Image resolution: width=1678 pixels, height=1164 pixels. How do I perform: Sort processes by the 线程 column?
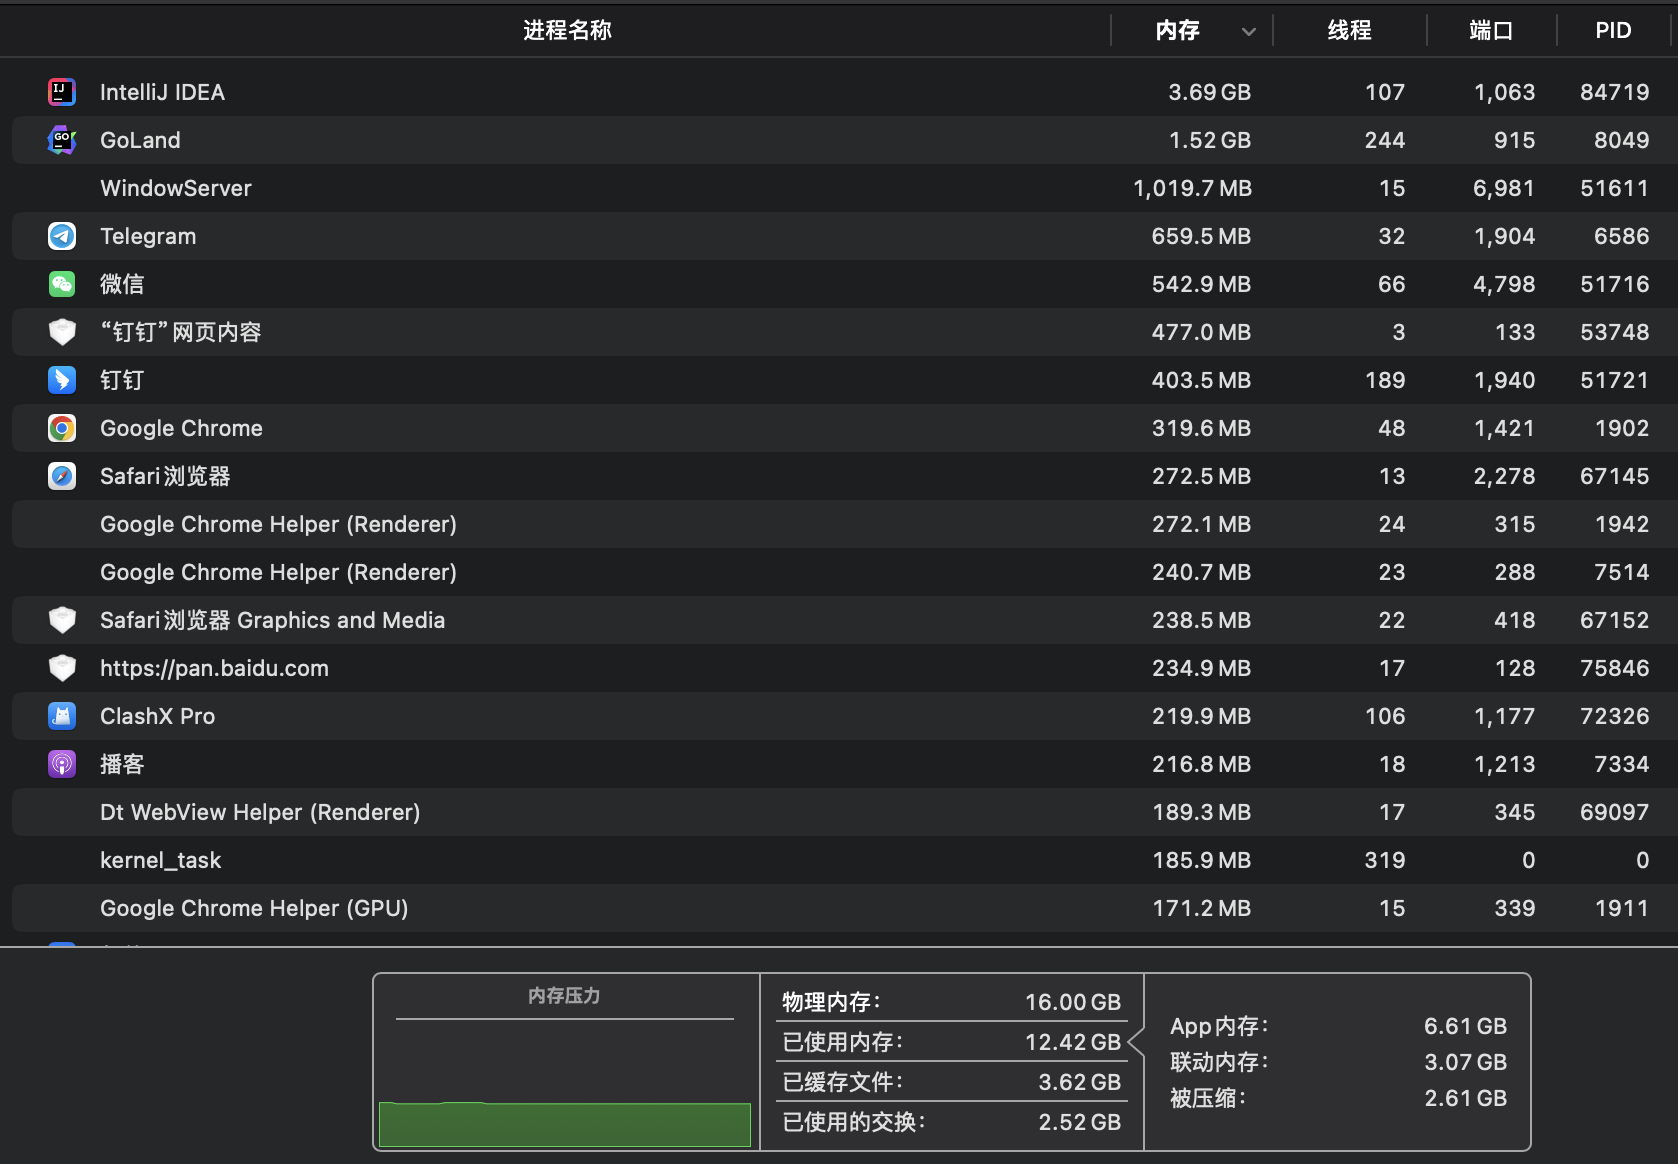pos(1349,30)
